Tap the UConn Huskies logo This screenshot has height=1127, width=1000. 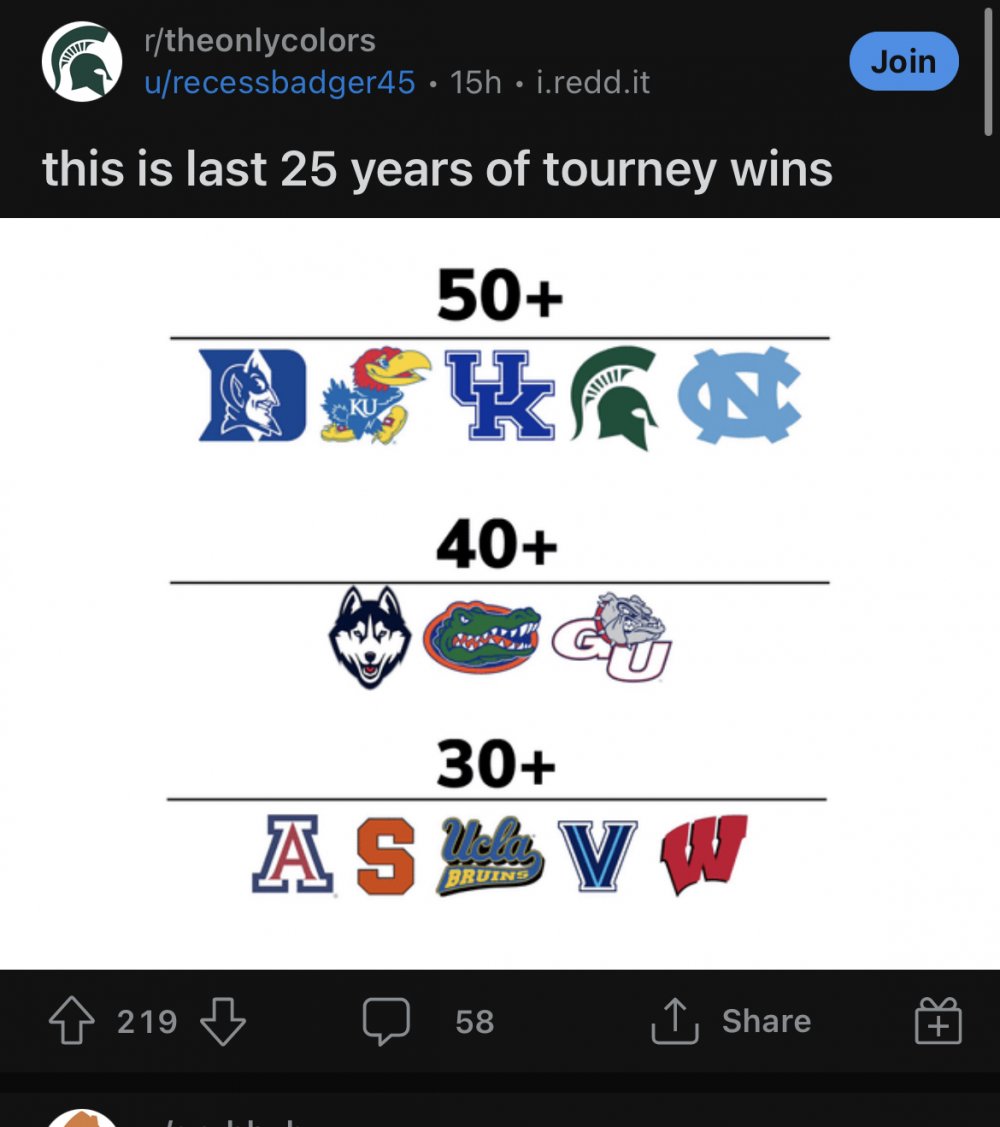click(x=370, y=636)
